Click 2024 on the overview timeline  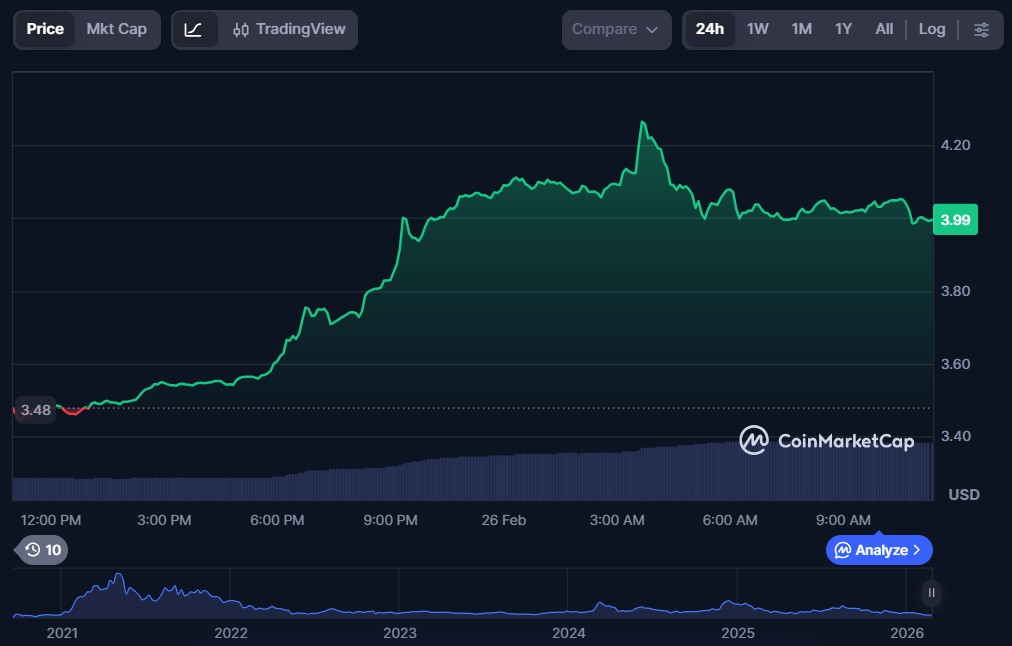[568, 633]
